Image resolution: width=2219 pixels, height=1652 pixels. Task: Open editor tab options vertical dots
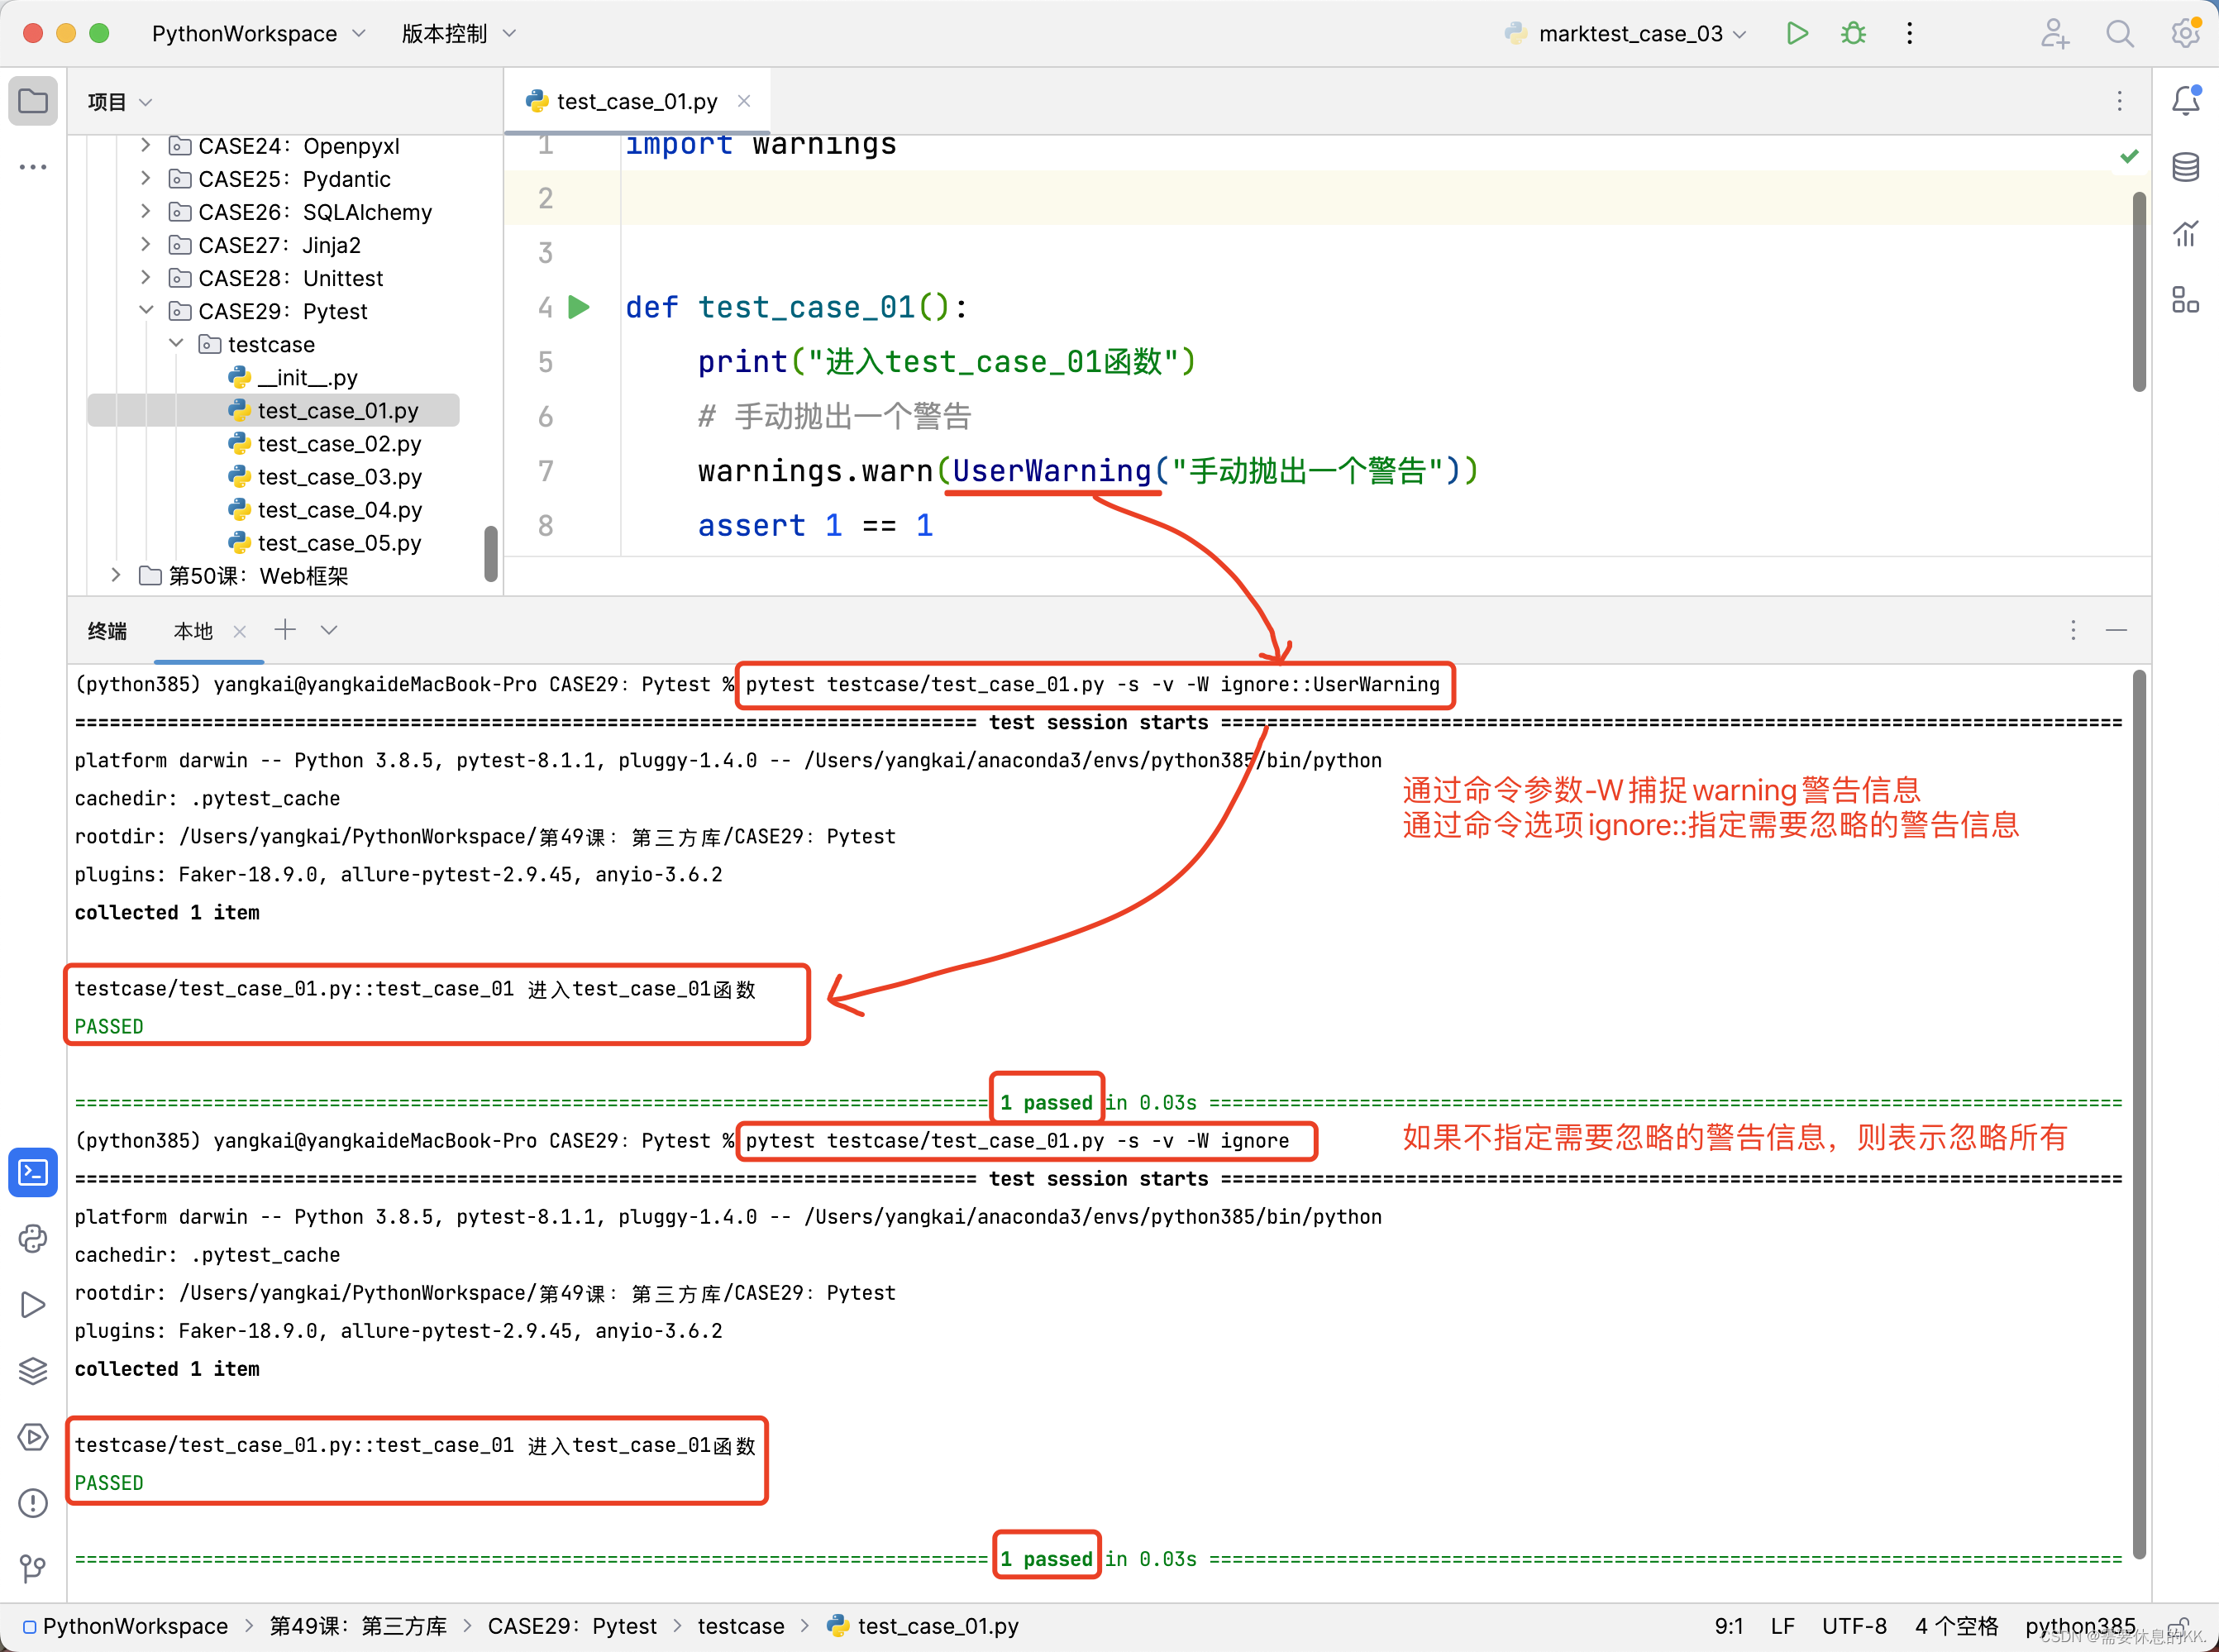click(2119, 101)
